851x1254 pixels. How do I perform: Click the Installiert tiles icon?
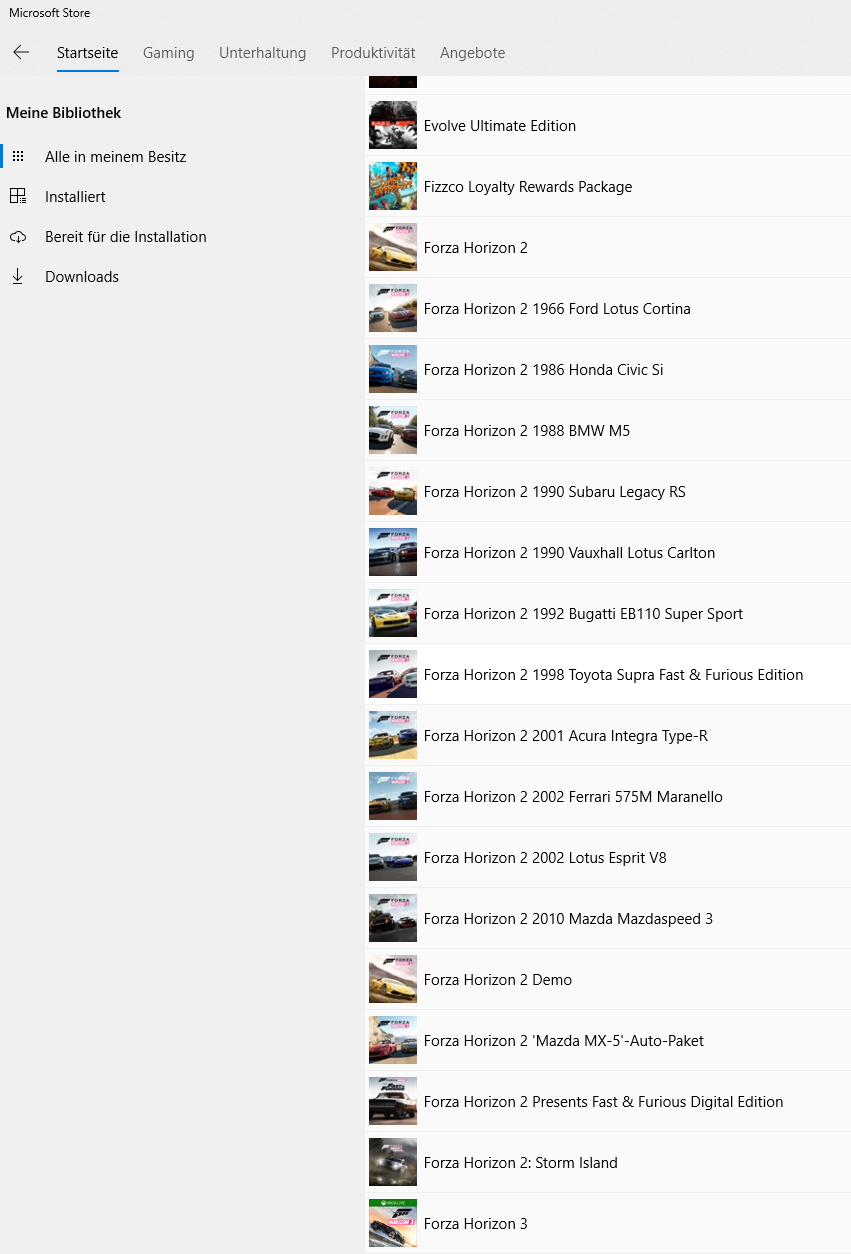coord(17,197)
